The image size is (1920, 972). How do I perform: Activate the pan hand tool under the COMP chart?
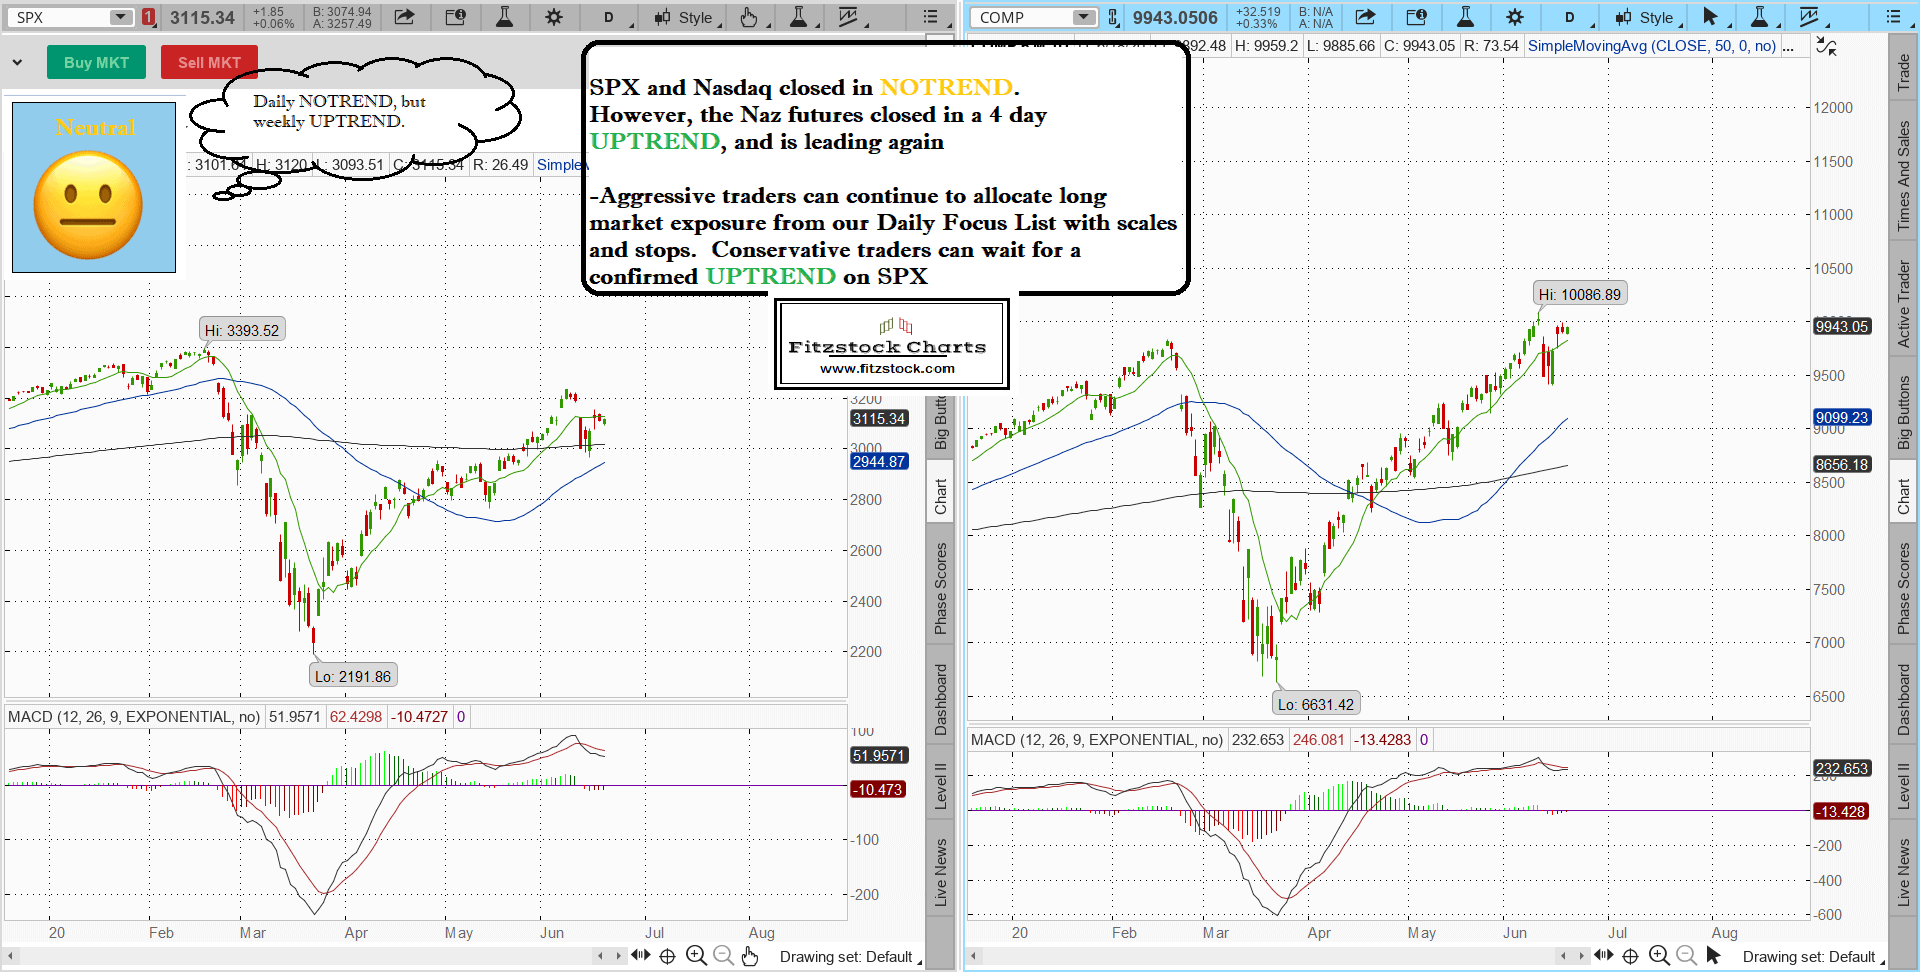tap(1712, 956)
